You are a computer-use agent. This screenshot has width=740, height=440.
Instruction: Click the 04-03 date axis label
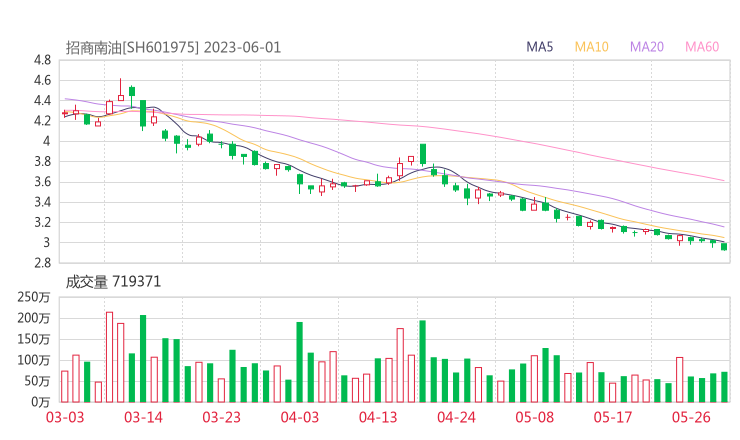pyautogui.click(x=300, y=417)
